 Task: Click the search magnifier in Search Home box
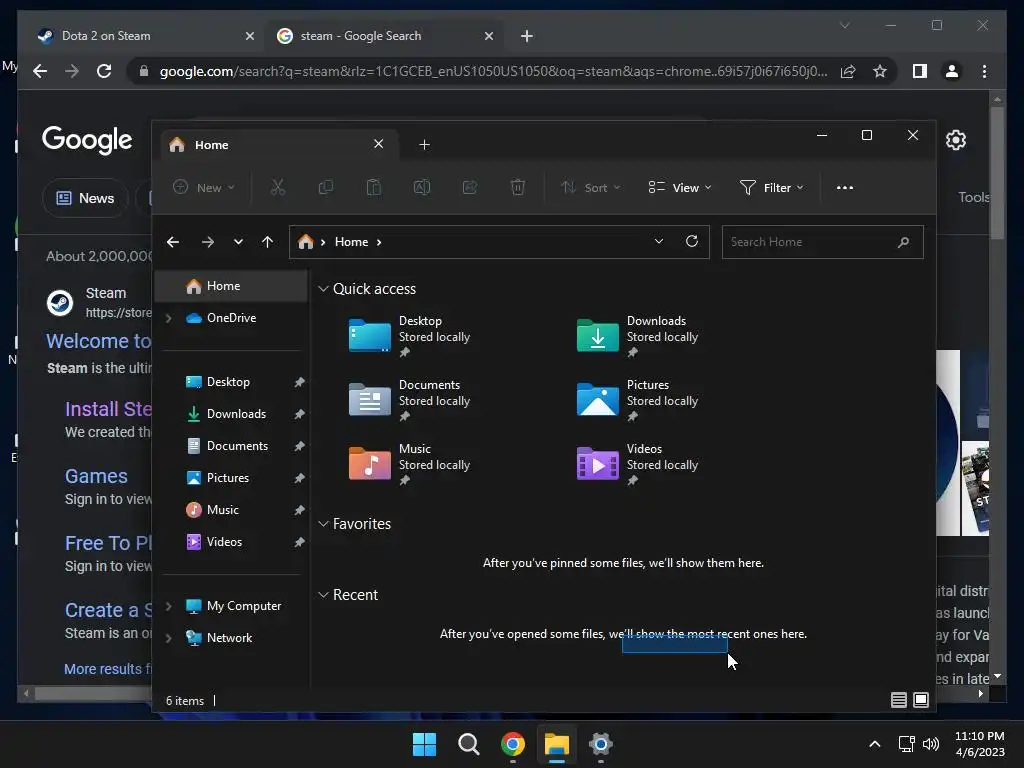pyautogui.click(x=904, y=242)
